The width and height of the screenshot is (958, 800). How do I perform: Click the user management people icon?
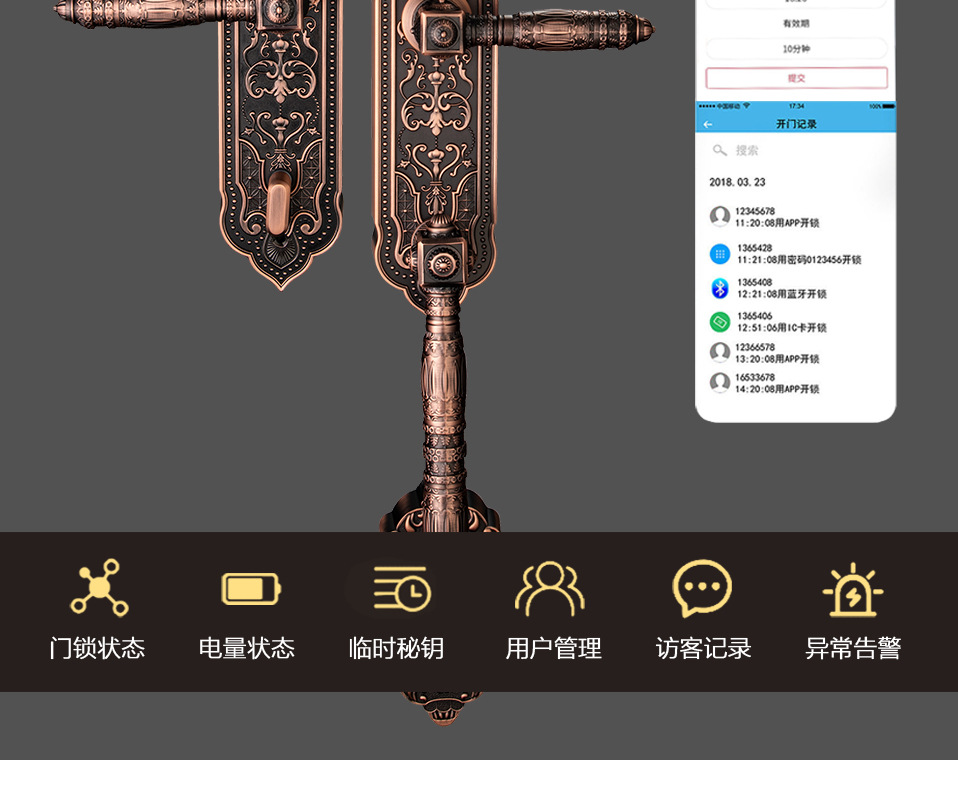click(550, 588)
